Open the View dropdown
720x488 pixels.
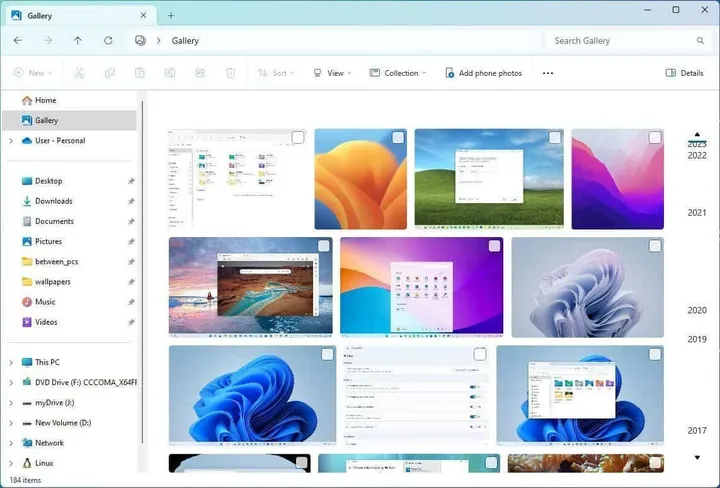click(x=332, y=73)
